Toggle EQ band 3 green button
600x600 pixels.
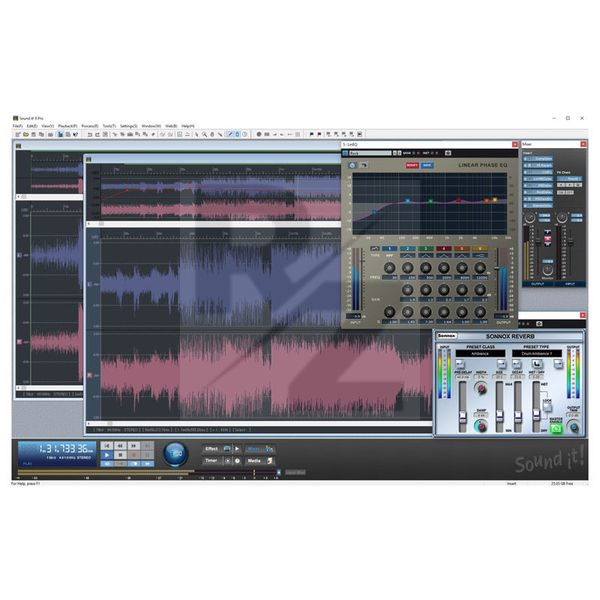(426, 249)
